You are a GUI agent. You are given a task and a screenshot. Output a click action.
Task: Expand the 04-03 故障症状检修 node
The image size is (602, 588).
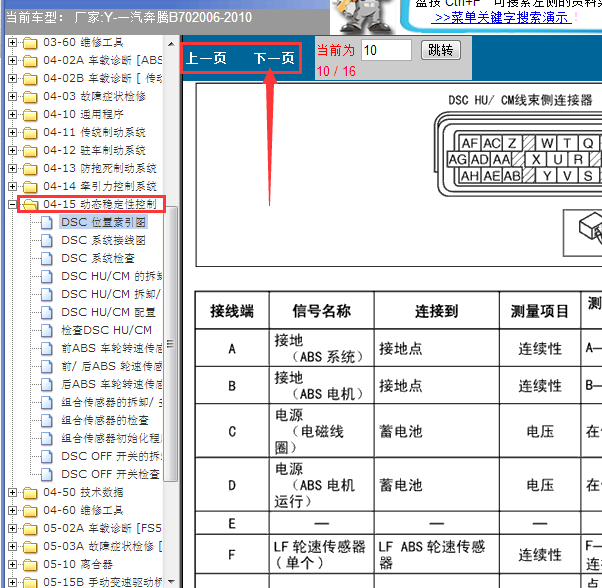[x=12, y=96]
